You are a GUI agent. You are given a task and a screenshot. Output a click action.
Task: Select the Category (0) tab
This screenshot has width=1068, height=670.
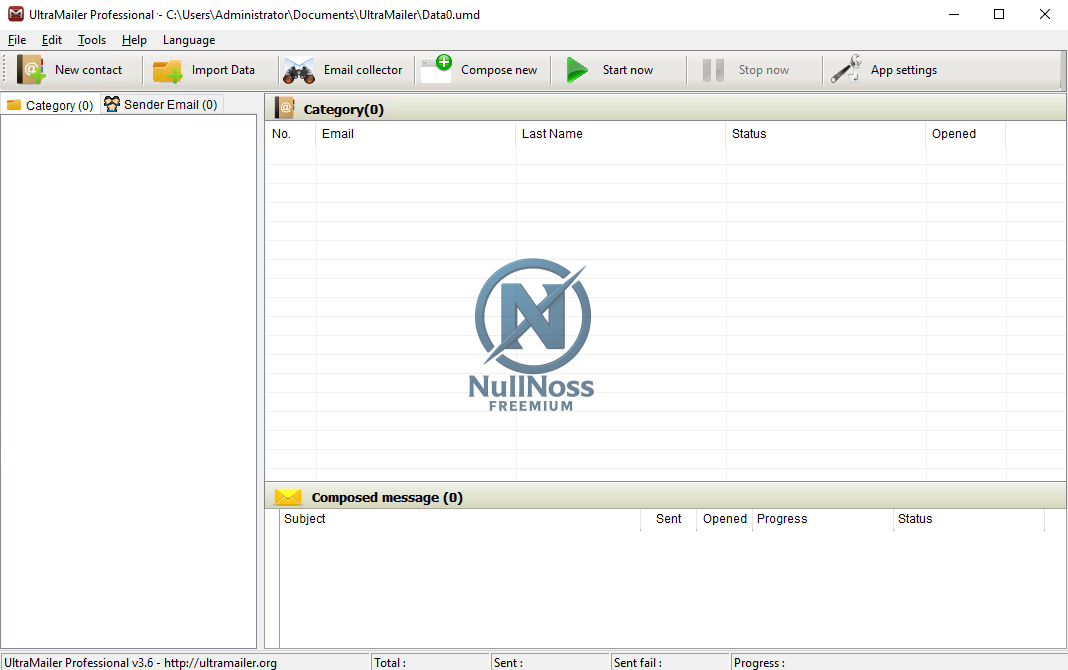pyautogui.click(x=49, y=104)
